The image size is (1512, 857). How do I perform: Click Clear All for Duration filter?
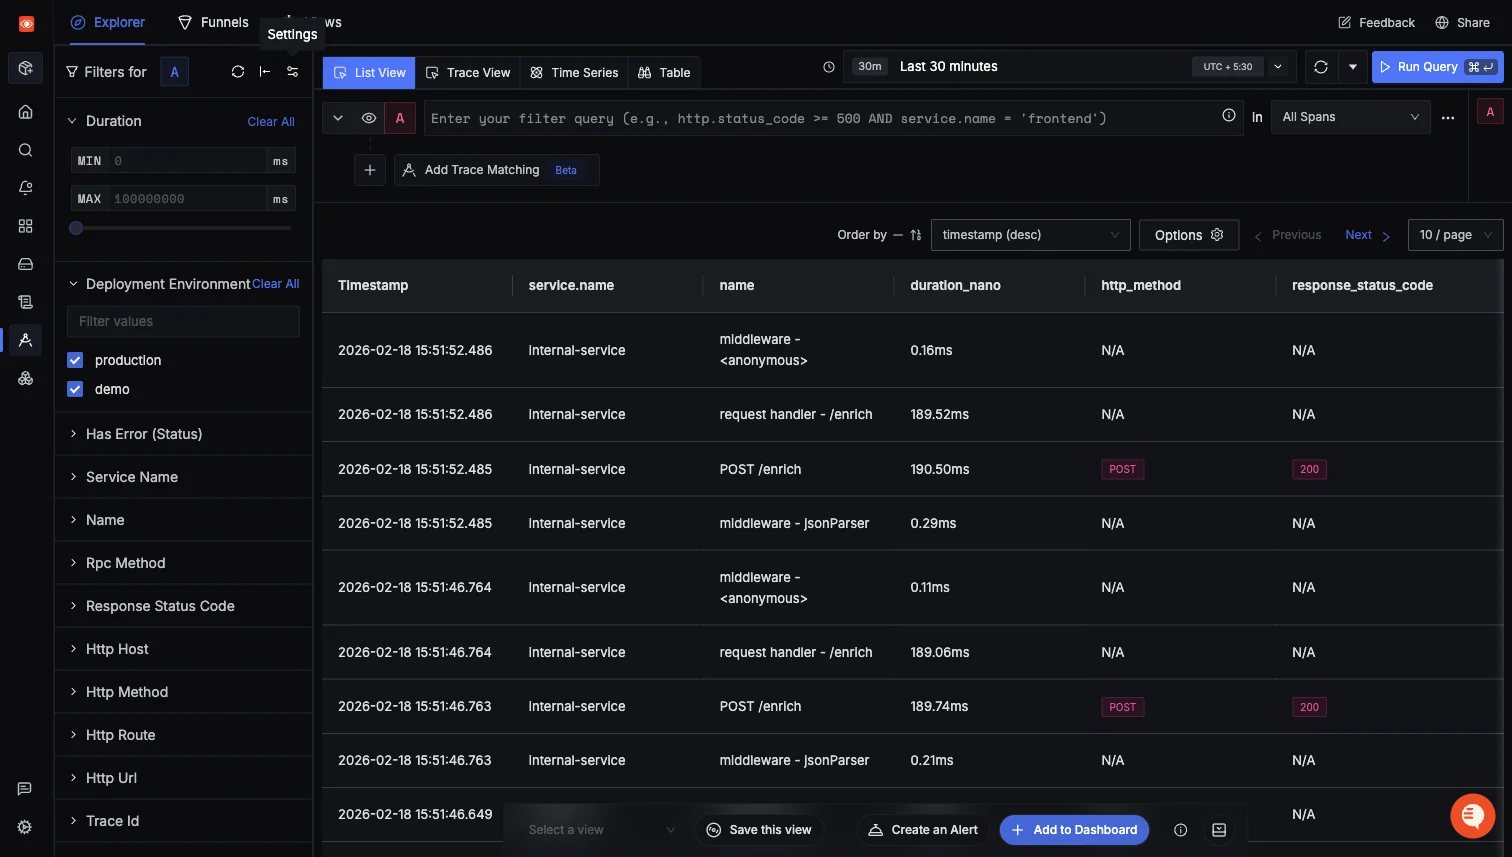pyautogui.click(x=270, y=120)
